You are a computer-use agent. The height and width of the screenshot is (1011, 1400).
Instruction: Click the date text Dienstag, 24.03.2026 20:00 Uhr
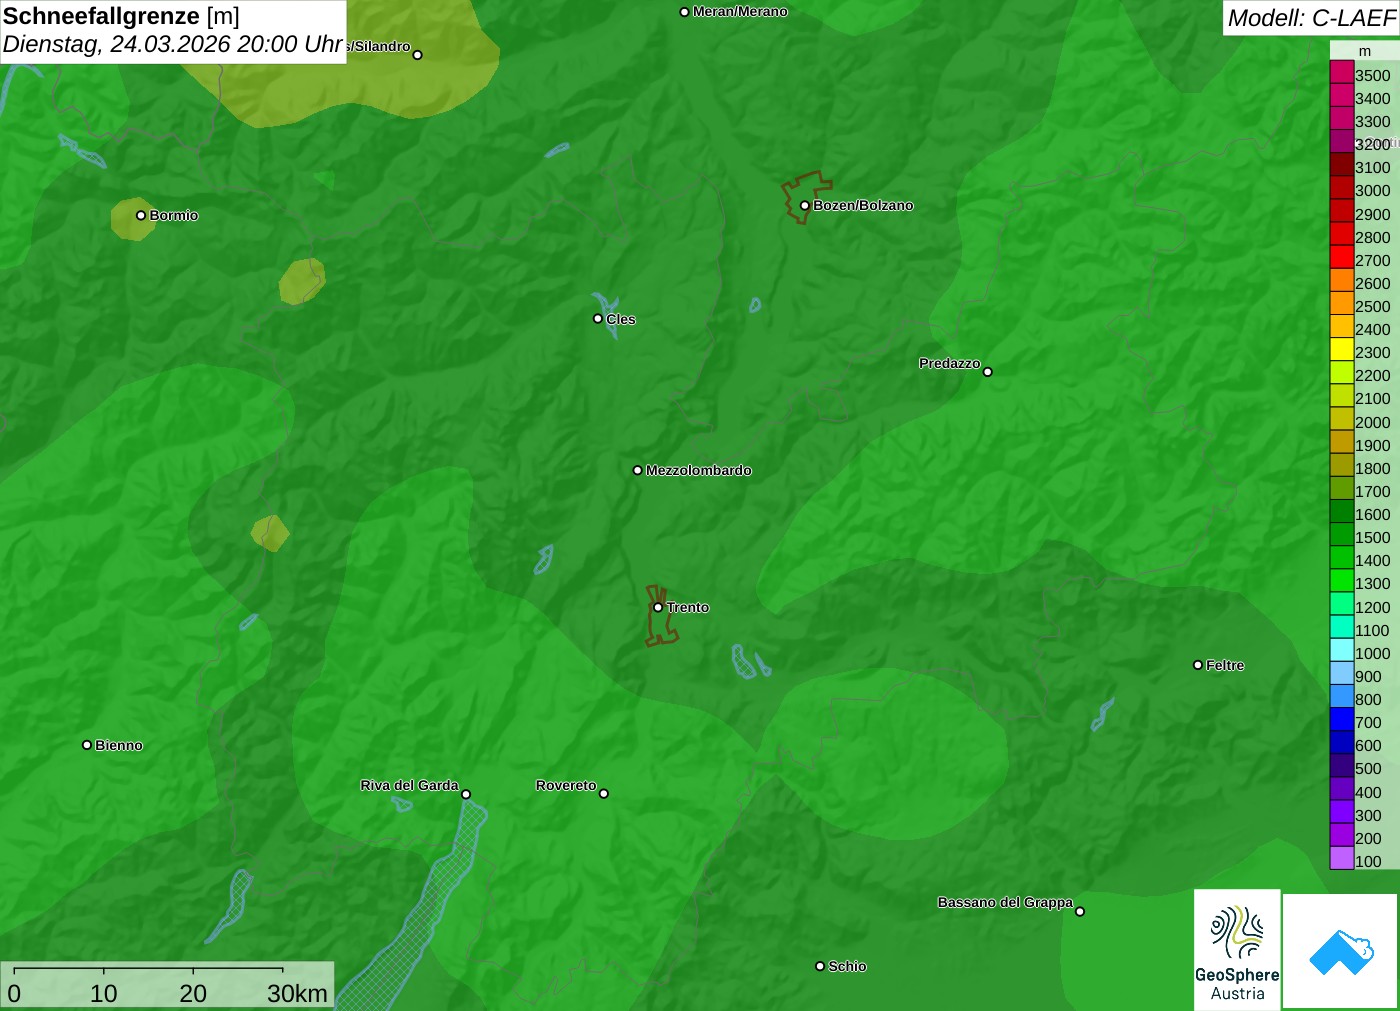173,44
